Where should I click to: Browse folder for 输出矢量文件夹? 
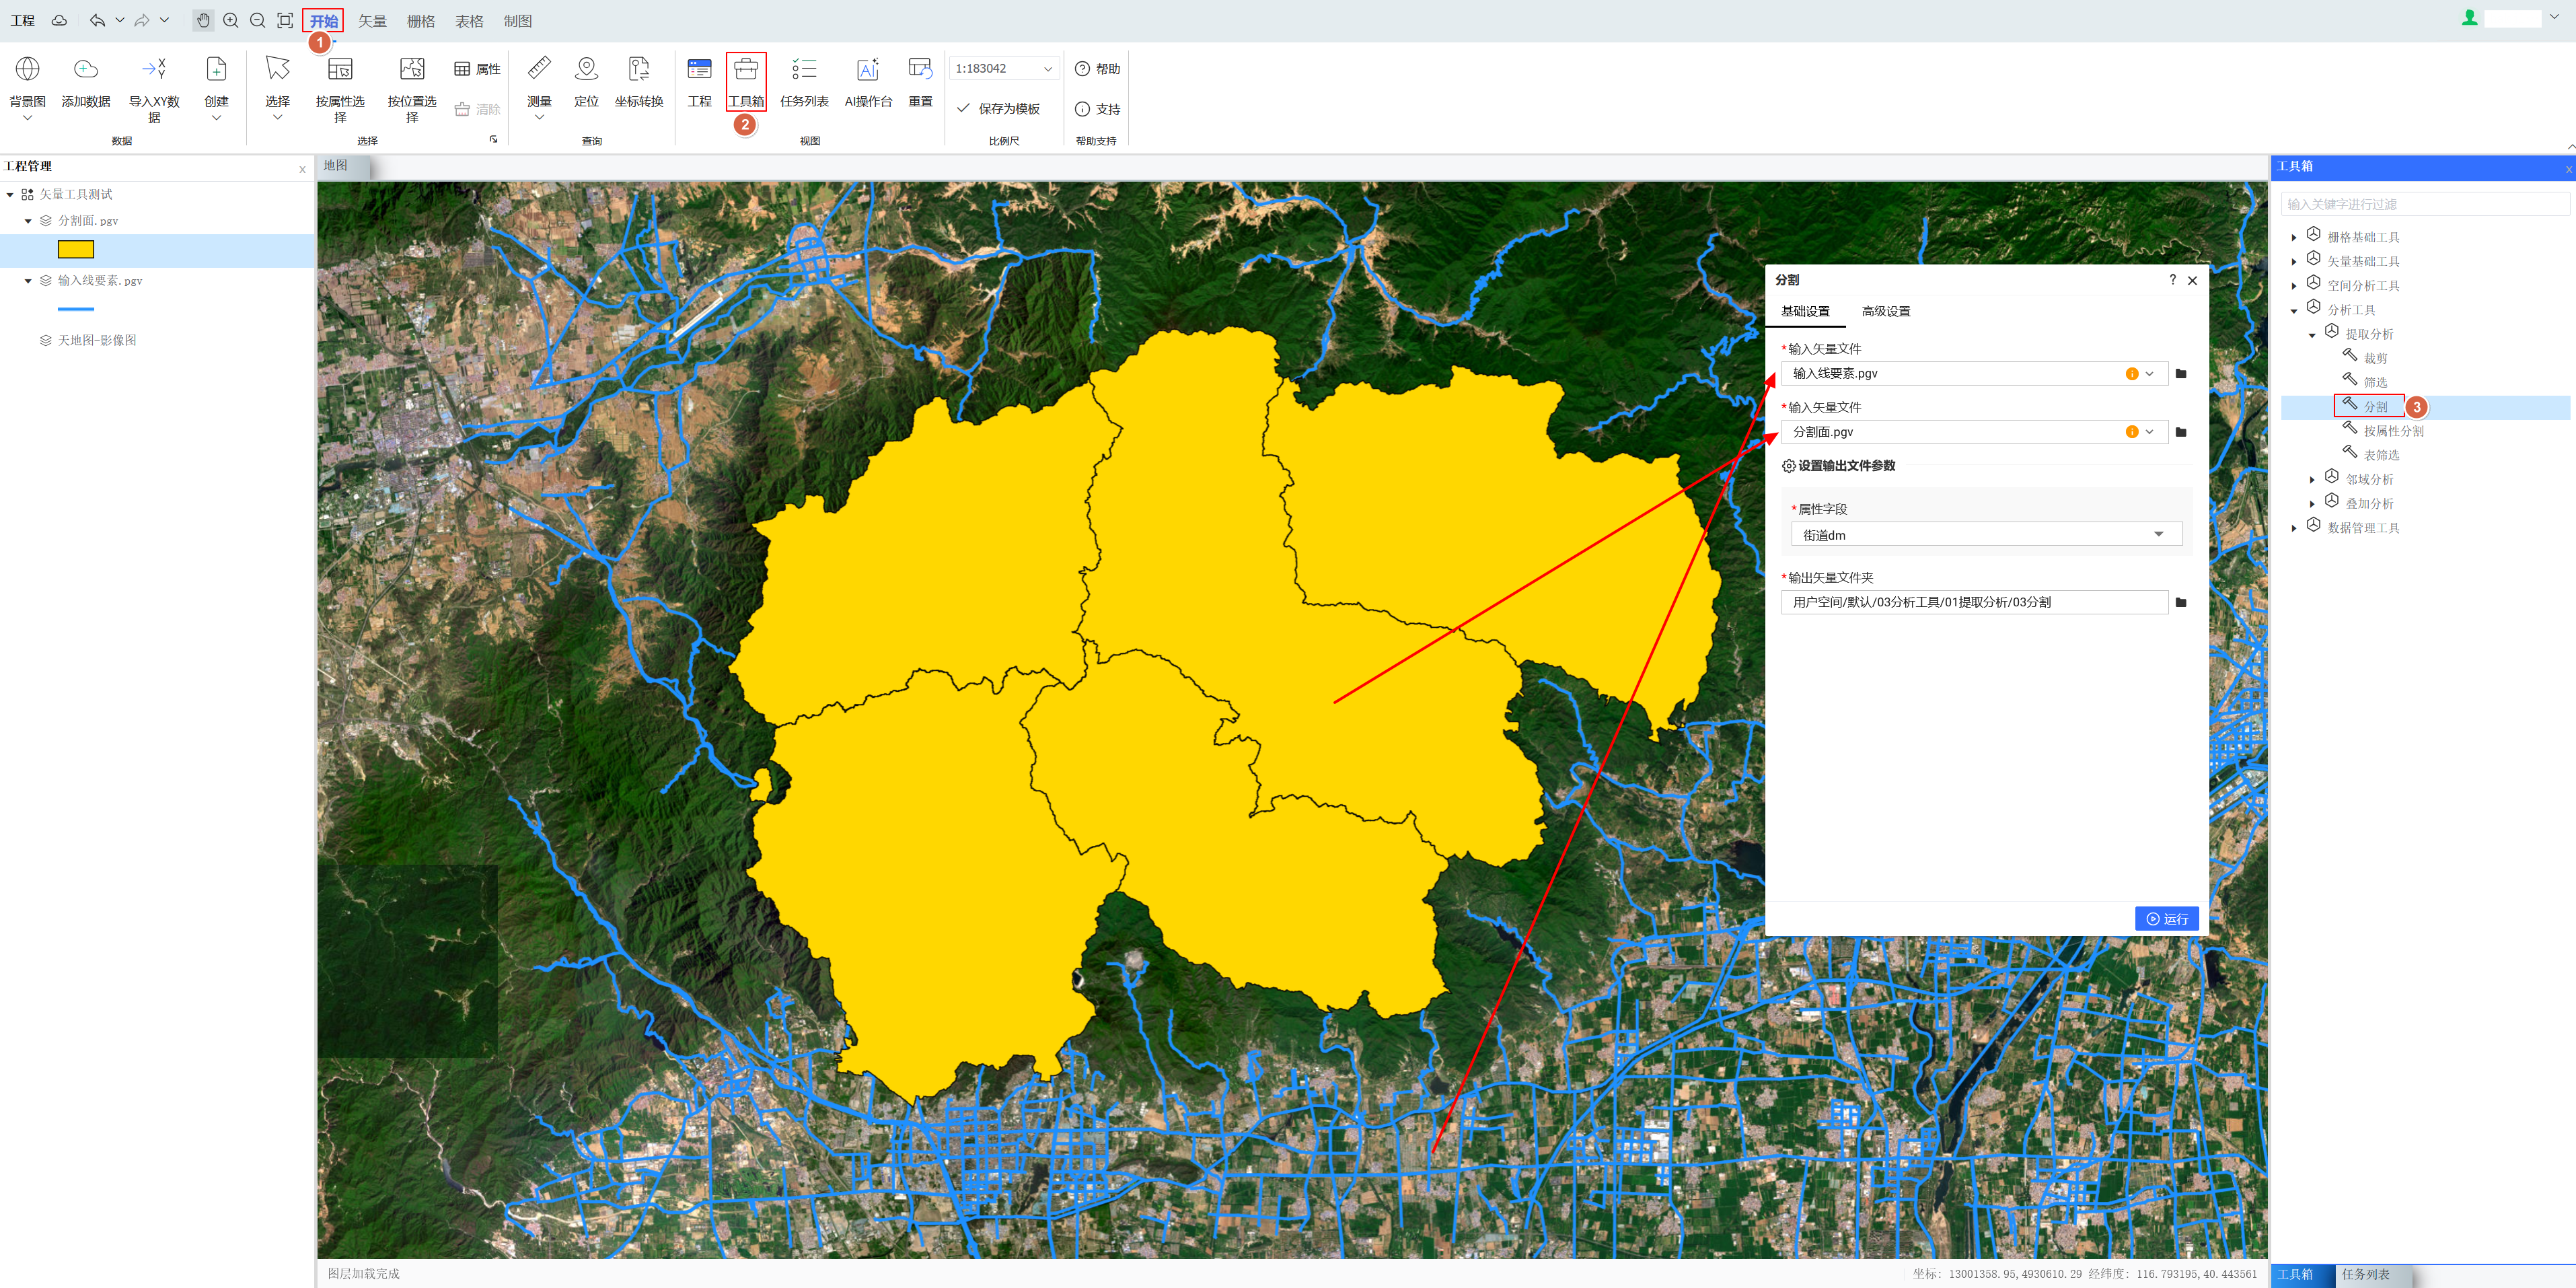pyautogui.click(x=2181, y=602)
